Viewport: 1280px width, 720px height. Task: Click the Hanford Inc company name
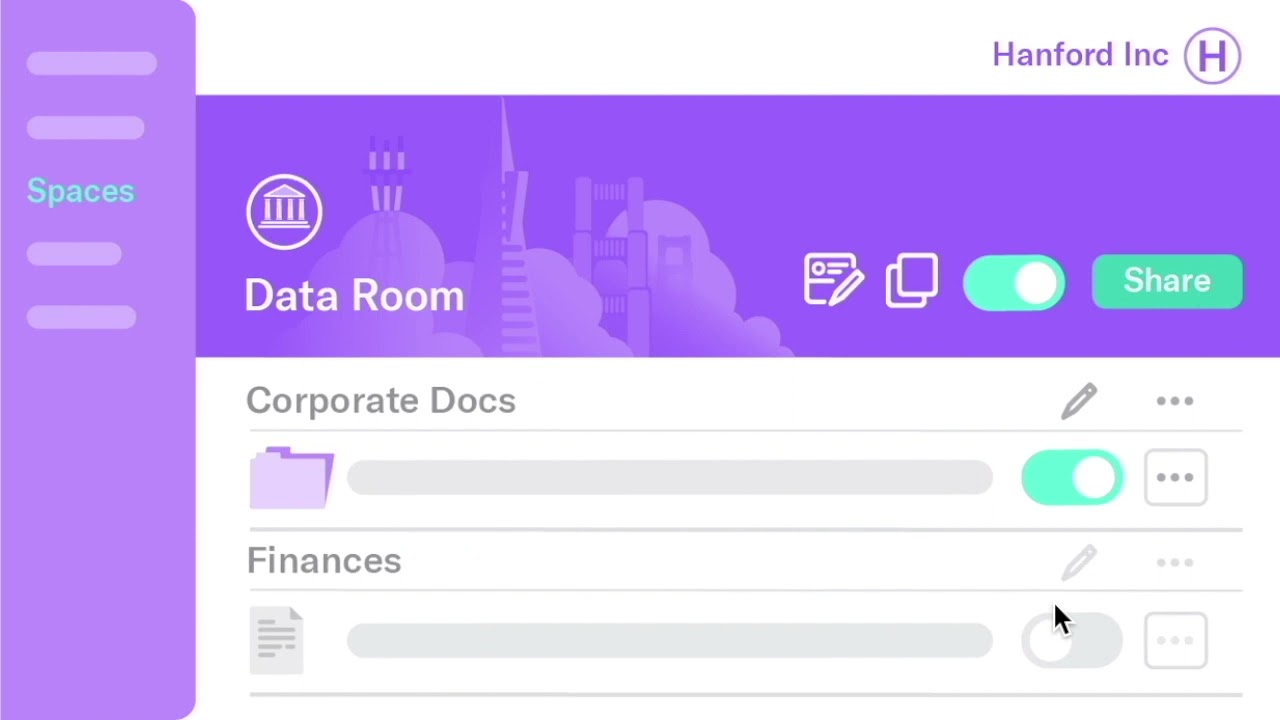[1080, 55]
